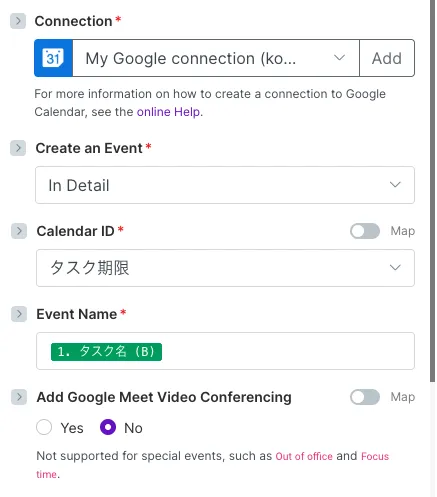Viewport: 437px width, 497px height.
Task: Click the Google Calendar icon in Connection
Action: tap(53, 58)
